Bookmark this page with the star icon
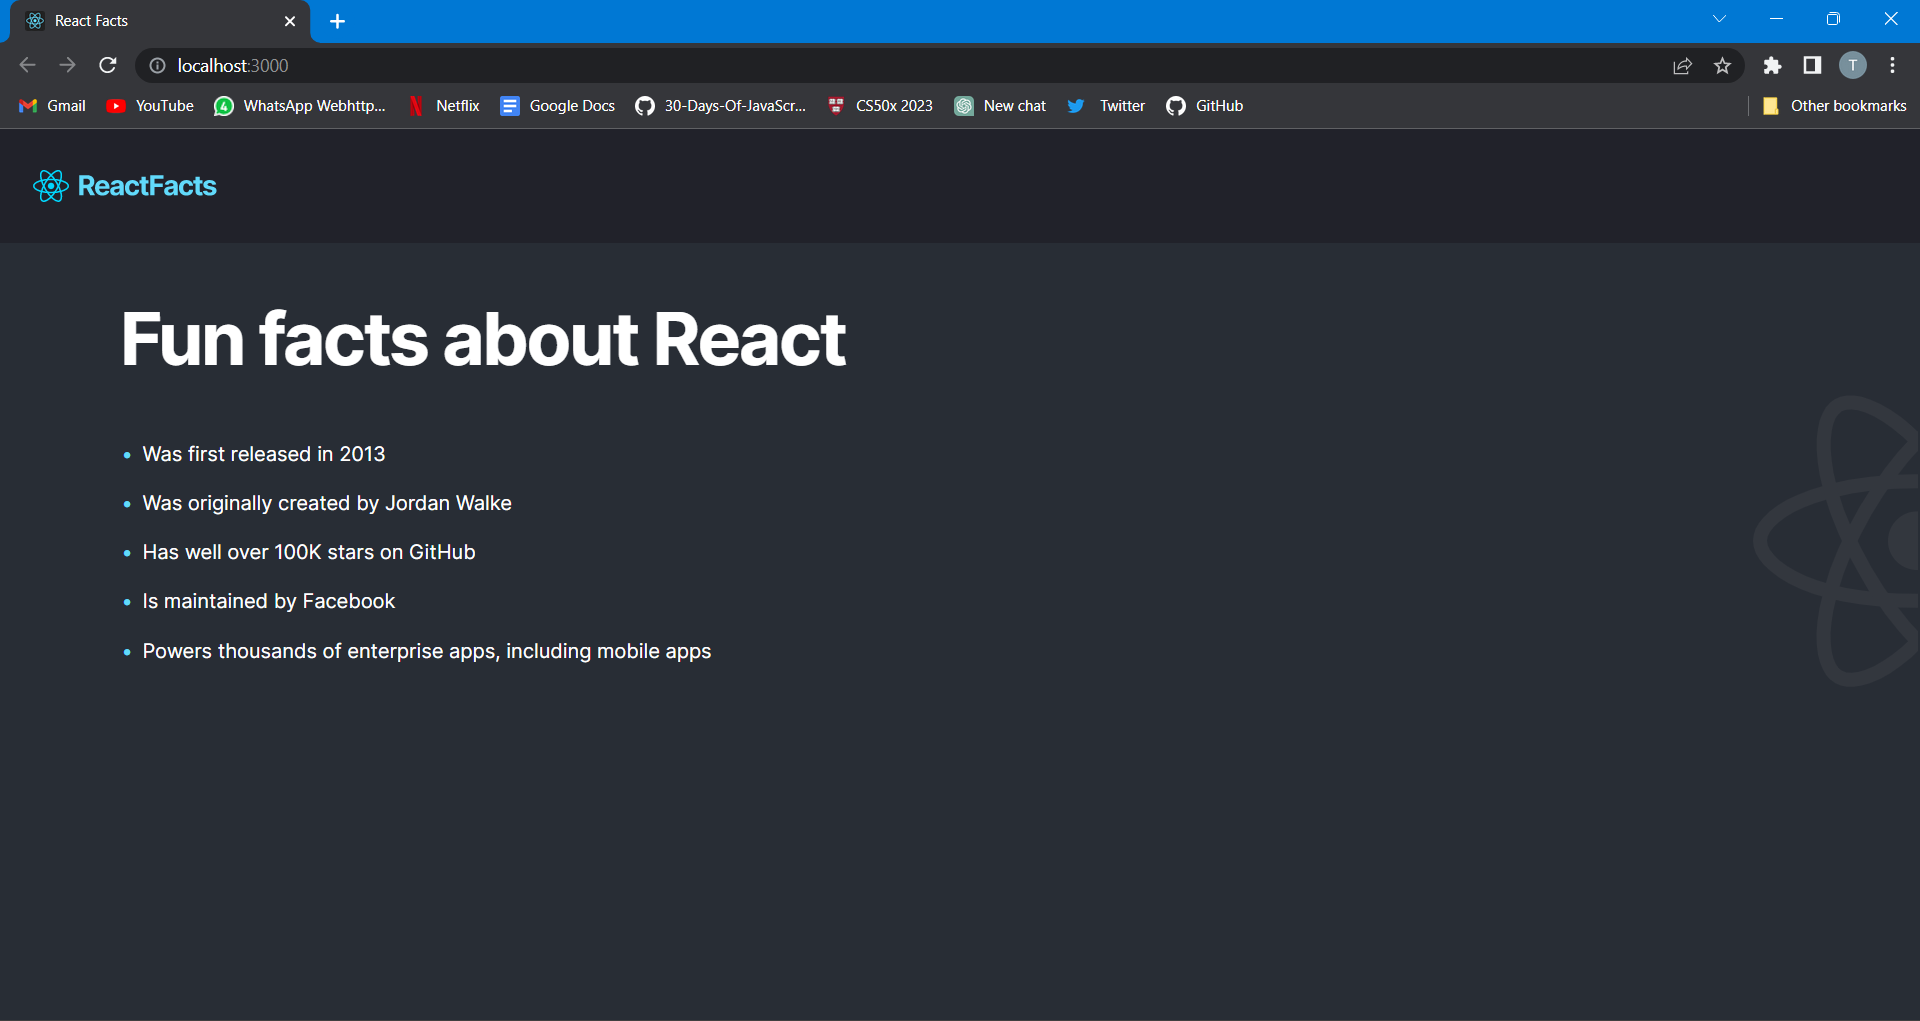The image size is (1920, 1021). click(x=1723, y=65)
